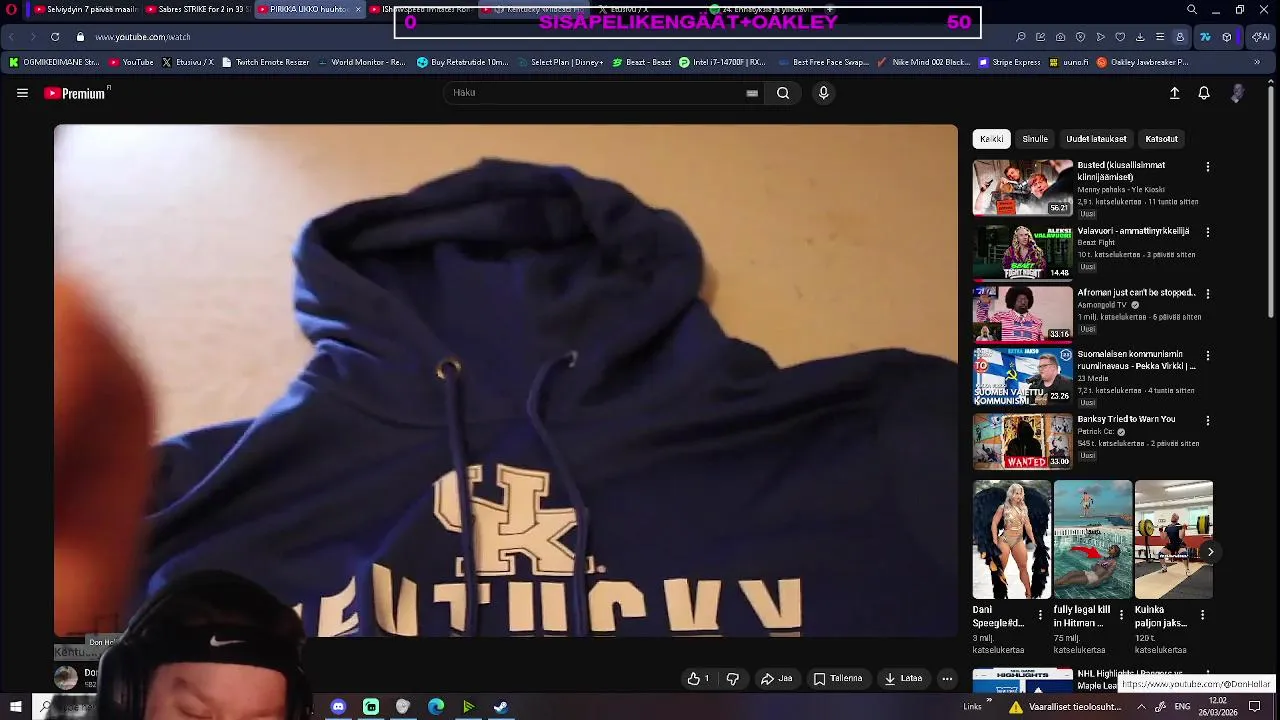
Task: Click the Opera toolbar snapshot camera icon
Action: (x=1061, y=37)
